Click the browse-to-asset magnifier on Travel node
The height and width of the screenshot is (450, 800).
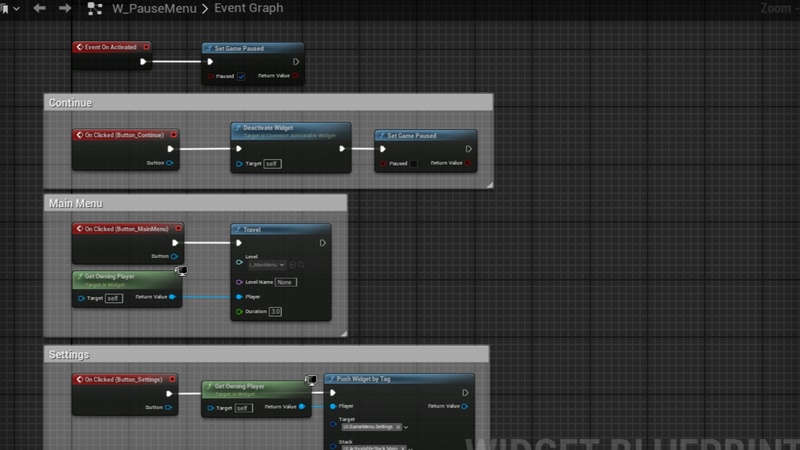[x=302, y=265]
